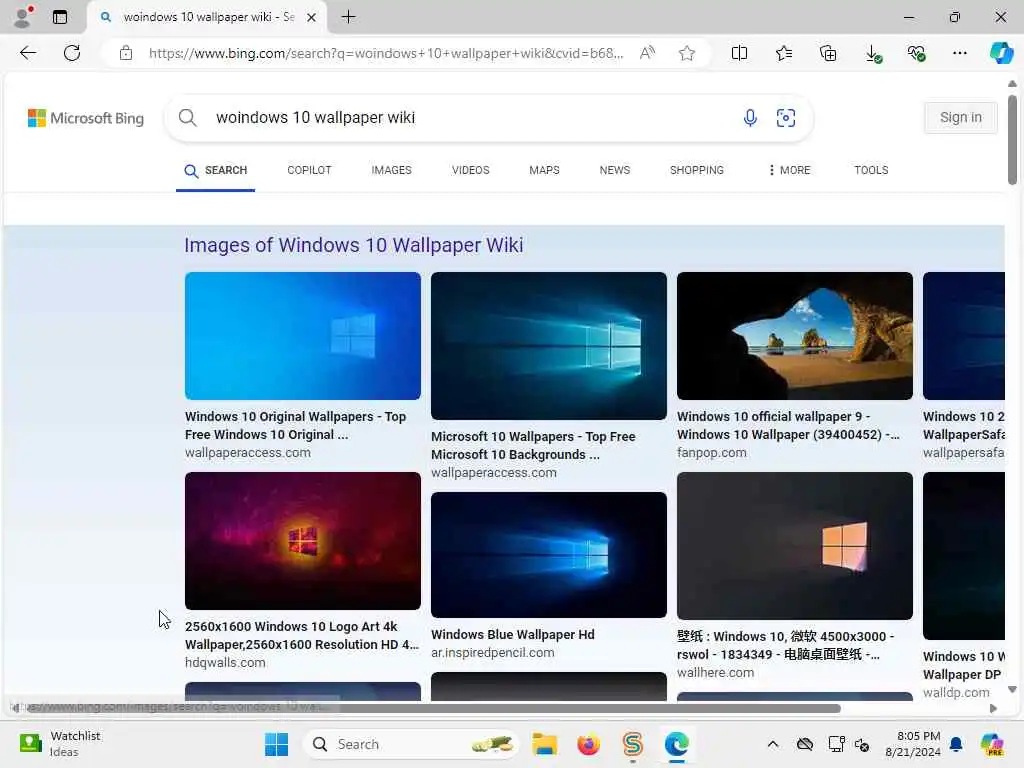This screenshot has height=768, width=1024.
Task: Open orange Windows logo wallhere thumbnail
Action: point(795,546)
